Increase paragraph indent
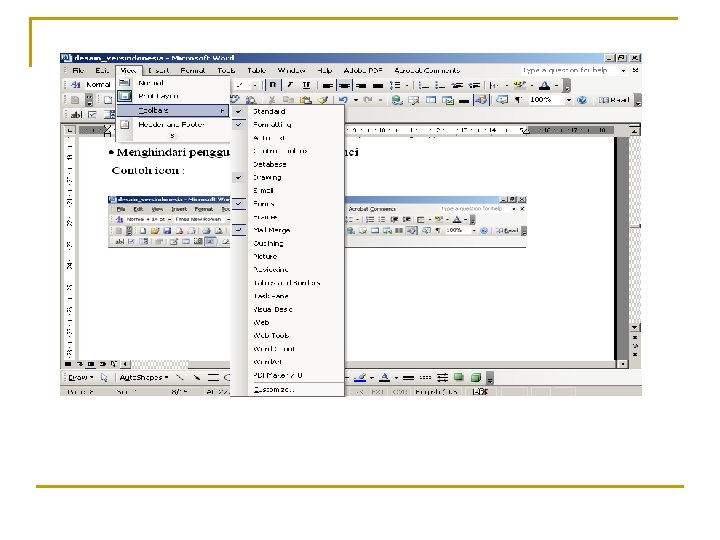The width and height of the screenshot is (720, 540). (x=474, y=85)
